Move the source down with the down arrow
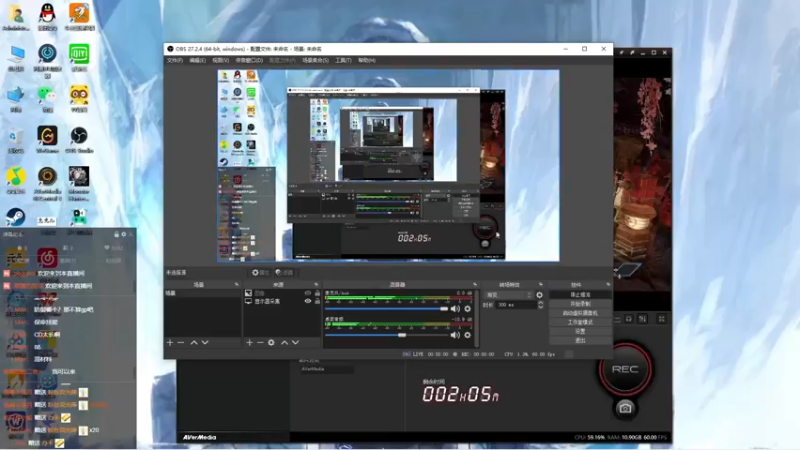Screen dimensions: 800x450 click(295, 342)
